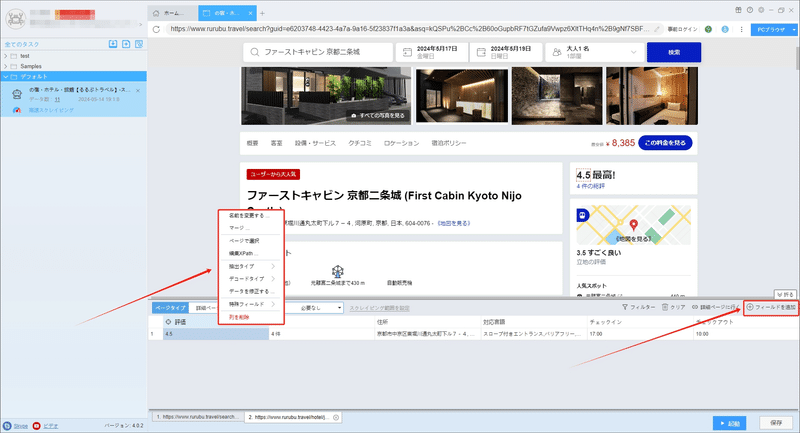This screenshot has width=800, height=433.
Task: Click the 保存 save button
Action: [x=776, y=423]
